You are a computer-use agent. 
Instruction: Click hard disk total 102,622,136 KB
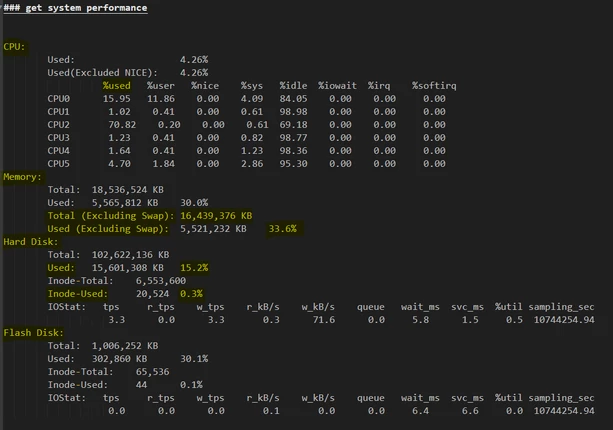click(130, 254)
